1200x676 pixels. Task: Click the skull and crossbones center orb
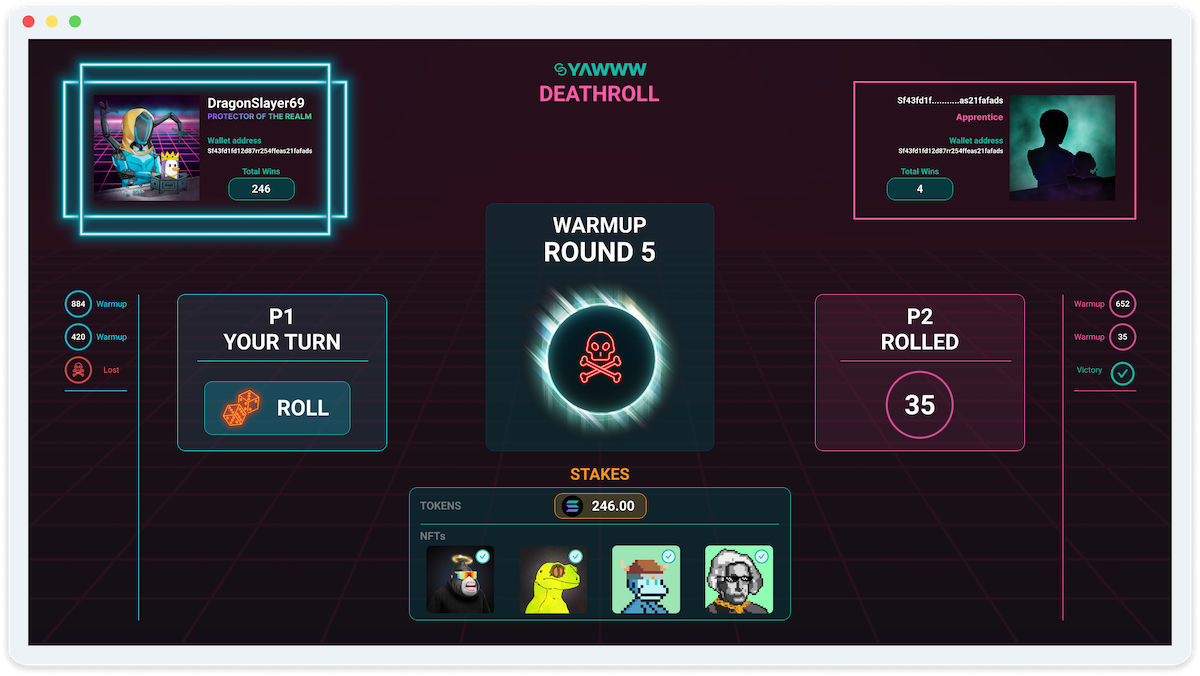pyautogui.click(x=600, y=359)
